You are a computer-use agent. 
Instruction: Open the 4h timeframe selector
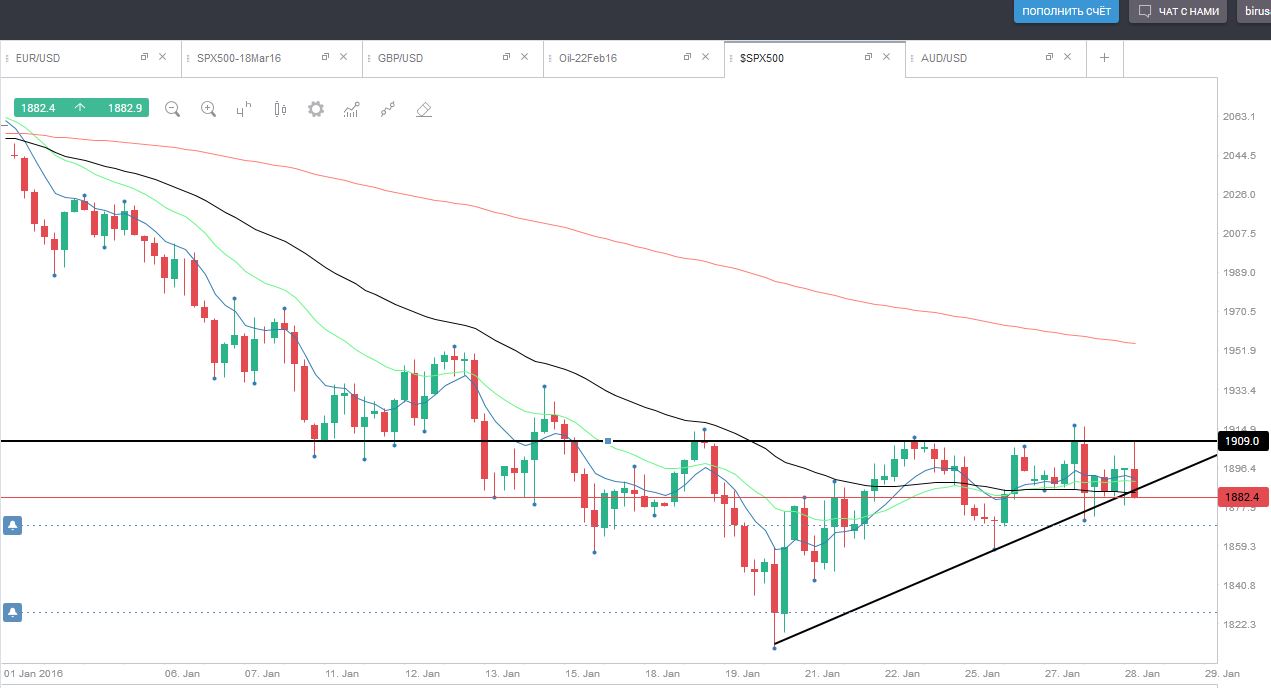click(x=244, y=109)
